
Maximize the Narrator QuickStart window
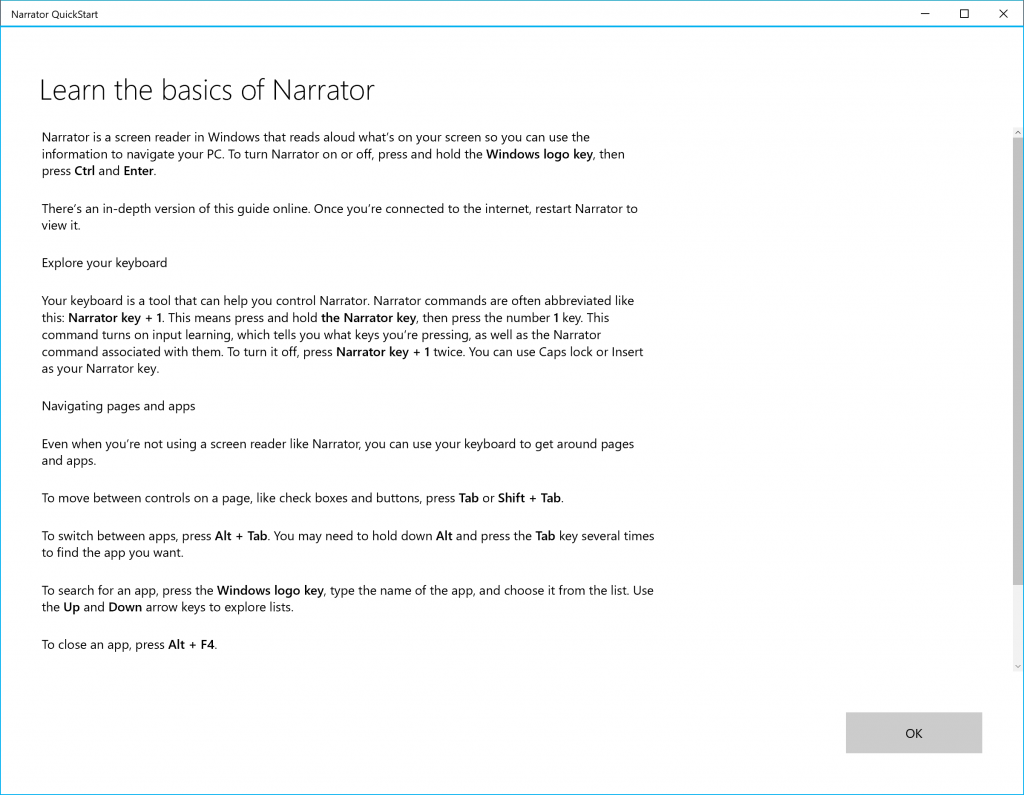(964, 14)
